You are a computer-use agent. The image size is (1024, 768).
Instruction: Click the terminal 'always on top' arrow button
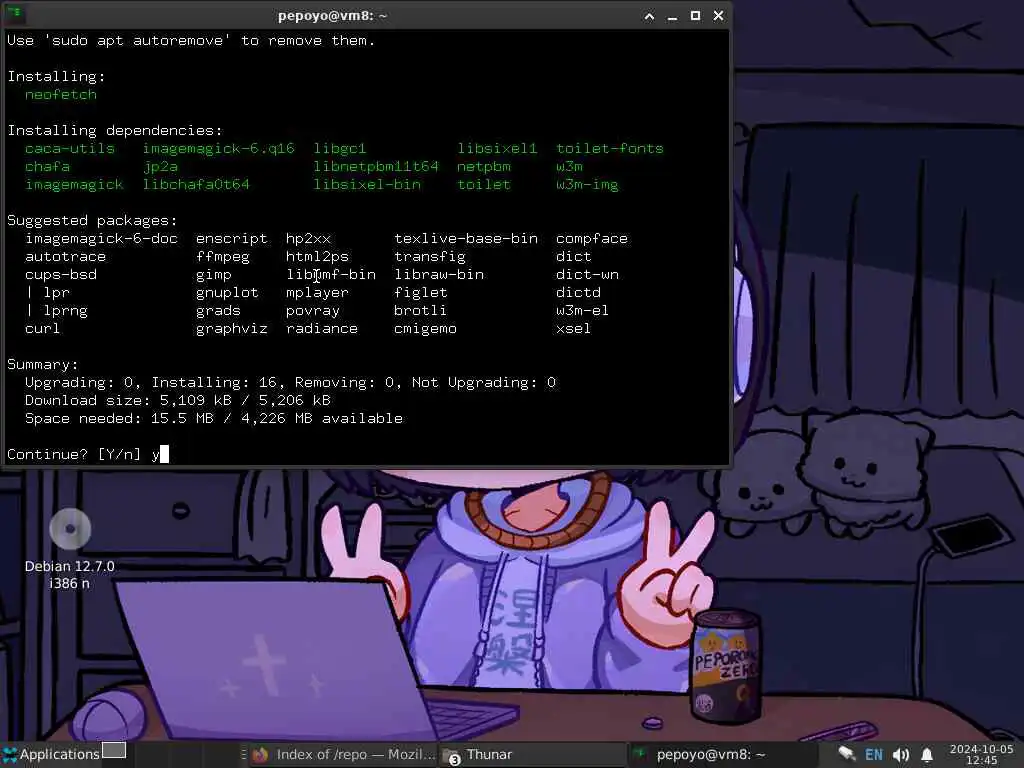click(x=649, y=16)
